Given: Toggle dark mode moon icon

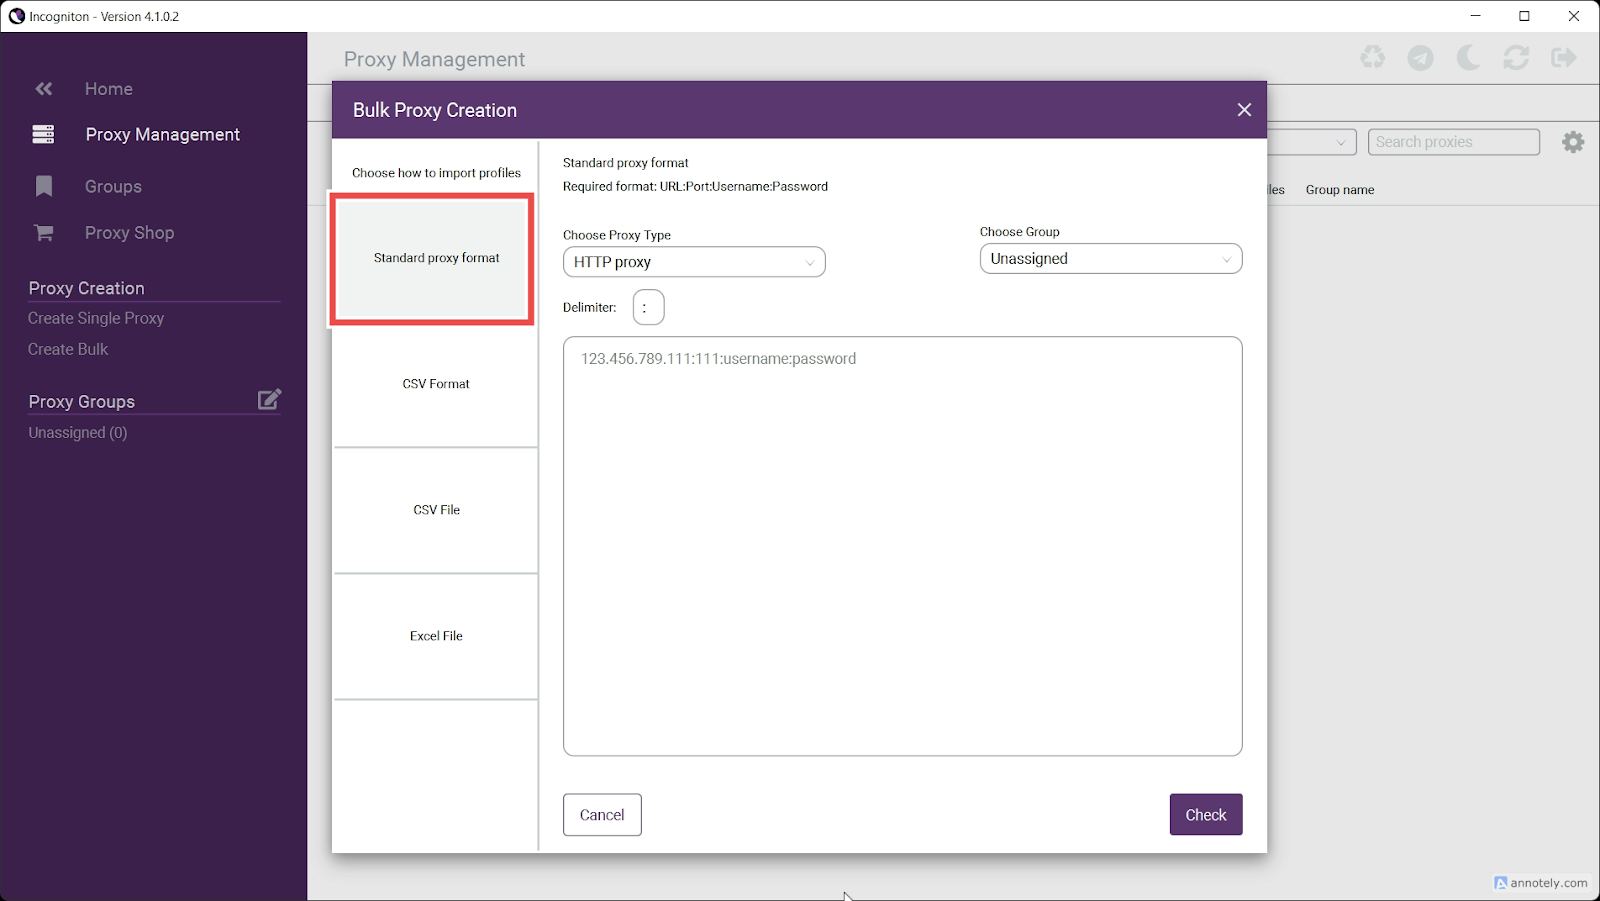Looking at the screenshot, I should (1468, 58).
